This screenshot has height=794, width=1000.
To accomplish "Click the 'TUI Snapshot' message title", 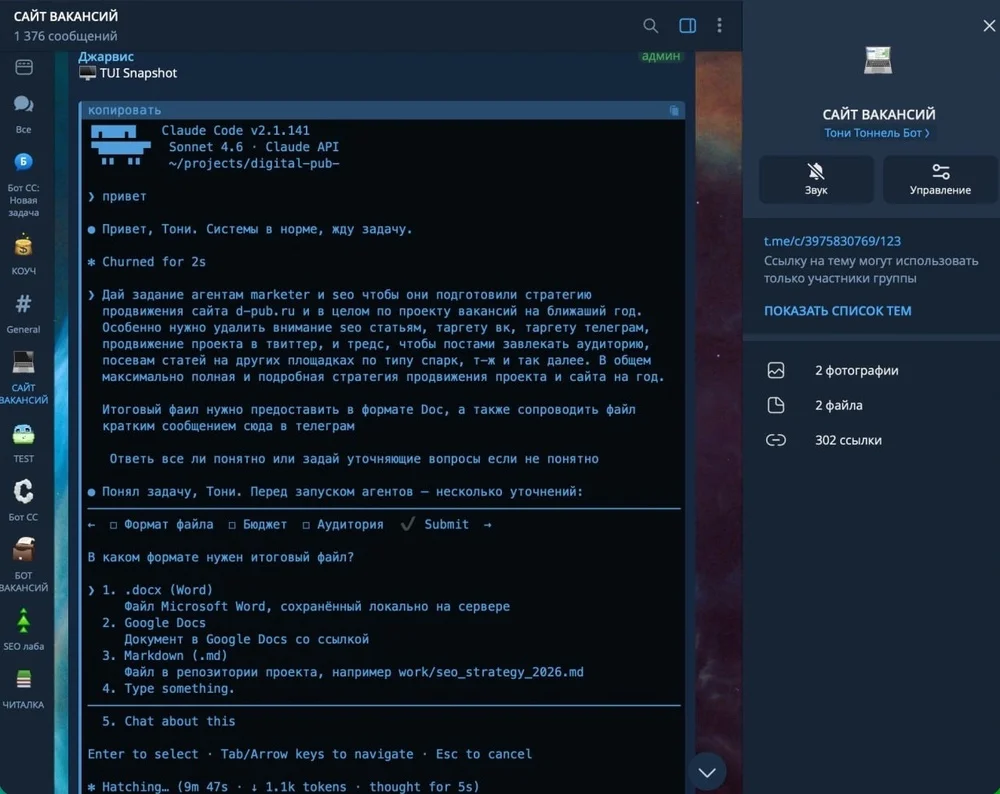I will (138, 73).
